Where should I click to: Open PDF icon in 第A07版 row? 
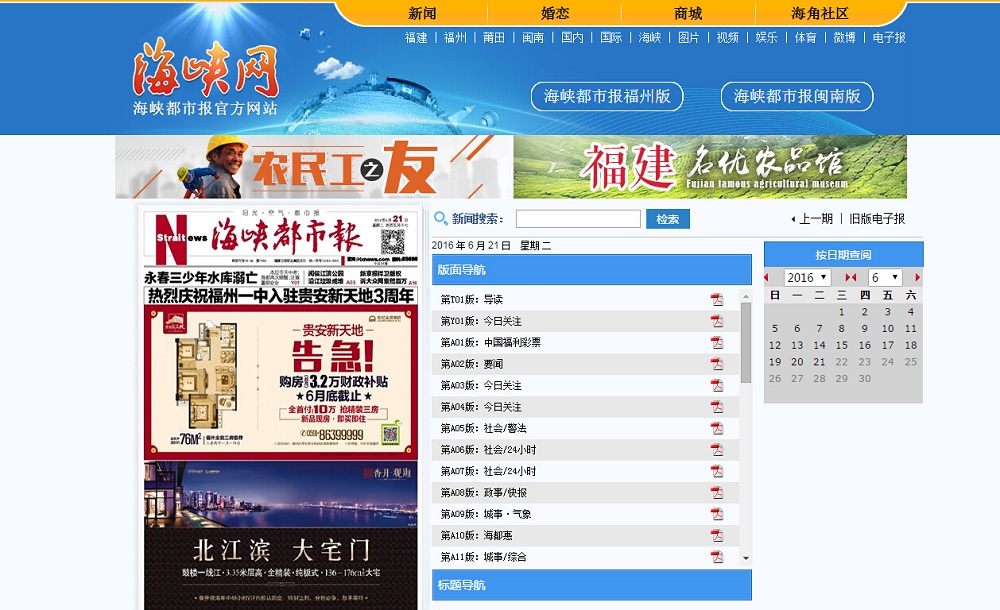tap(717, 472)
